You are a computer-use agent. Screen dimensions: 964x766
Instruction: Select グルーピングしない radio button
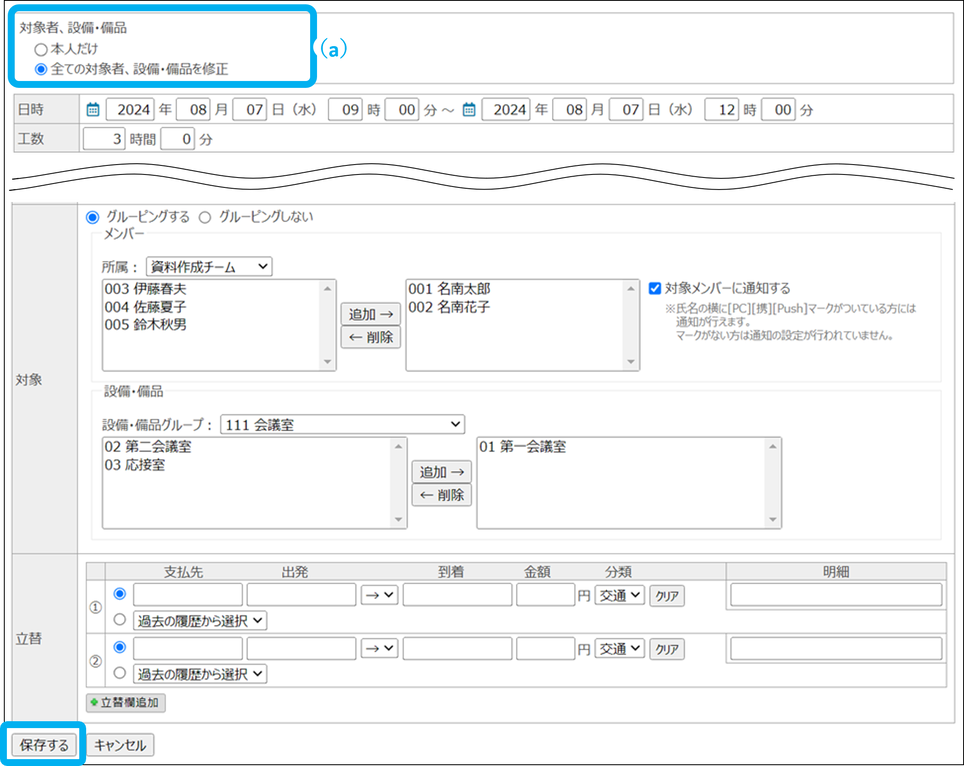click(x=205, y=216)
